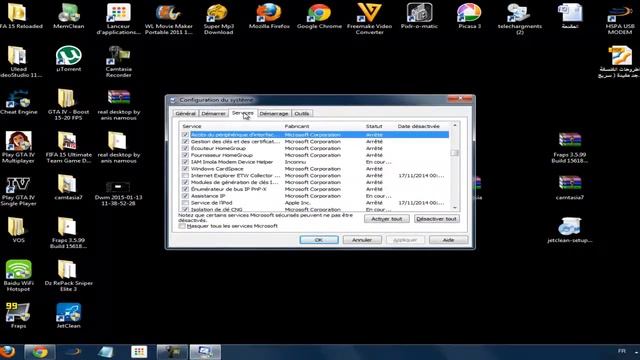The height and width of the screenshot is (360, 640).
Task: Select the Pixlr-o-matic desktop icon
Action: coord(419,16)
